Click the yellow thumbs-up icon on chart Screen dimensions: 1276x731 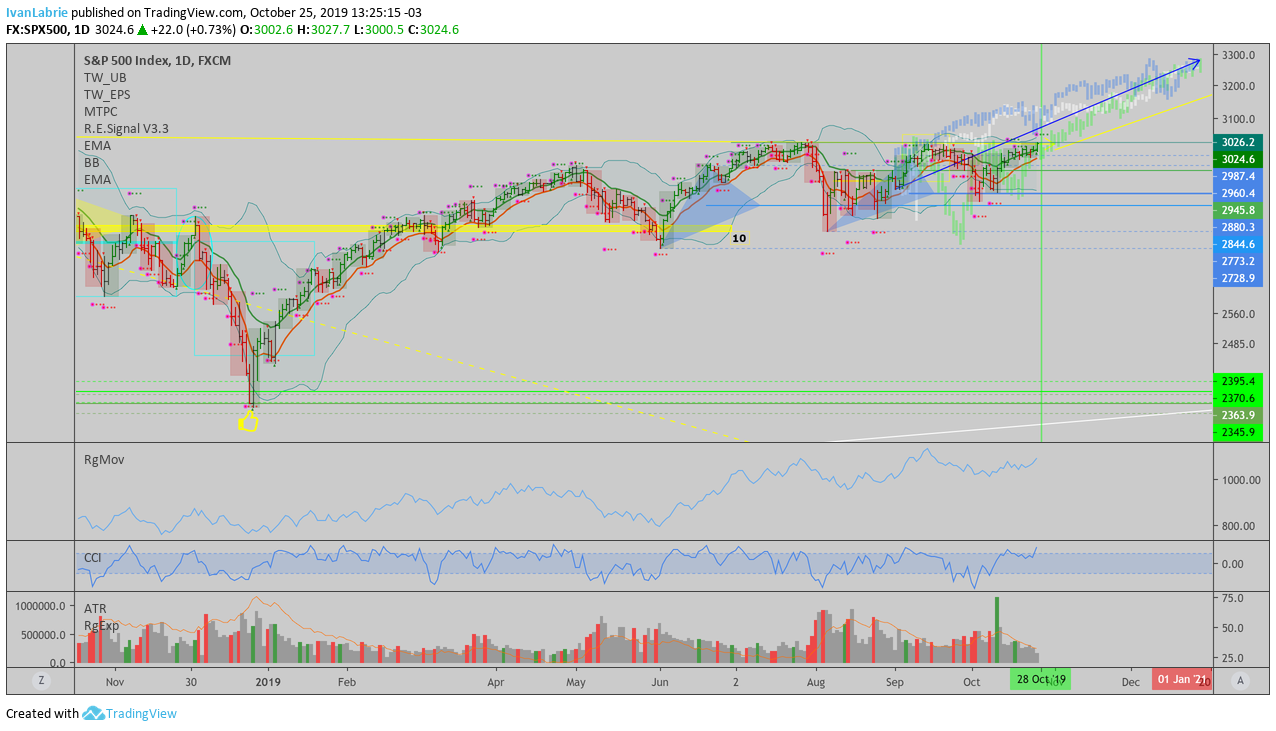tap(248, 422)
